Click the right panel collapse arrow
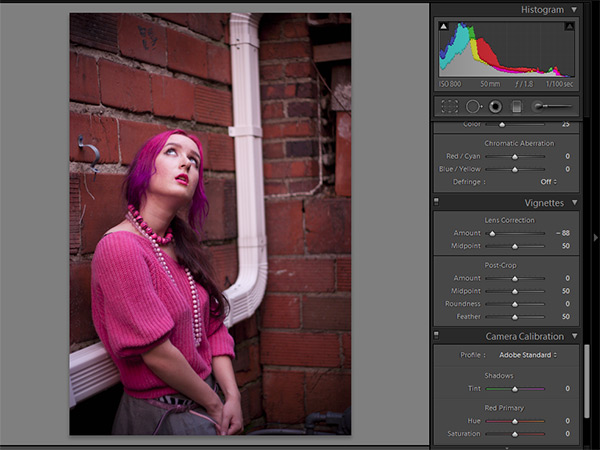Image resolution: width=600 pixels, height=450 pixels. tap(596, 238)
